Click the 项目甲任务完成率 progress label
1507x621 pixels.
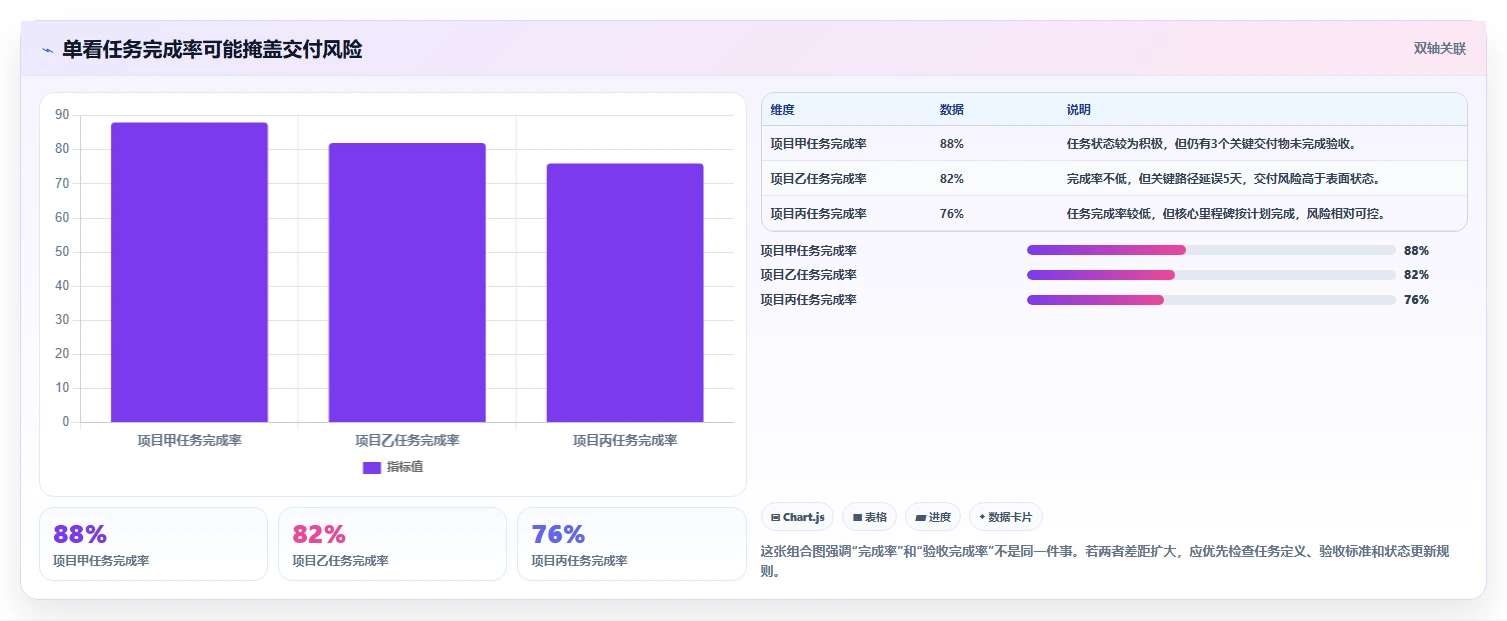click(808, 251)
